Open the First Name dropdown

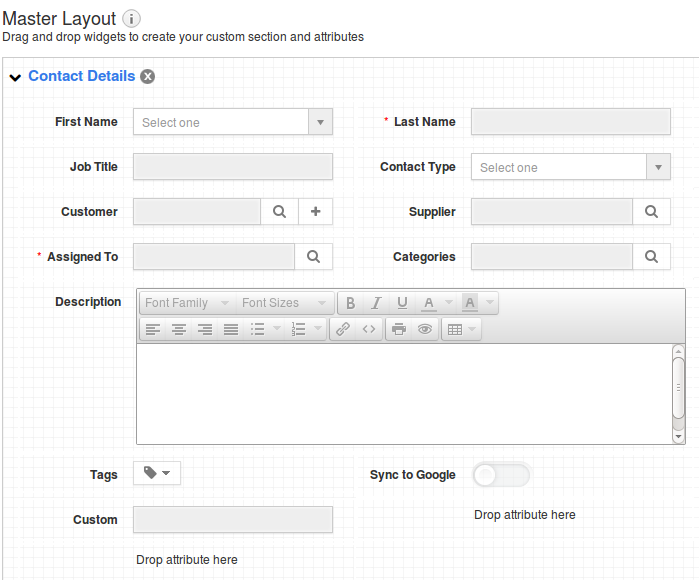(x=319, y=122)
